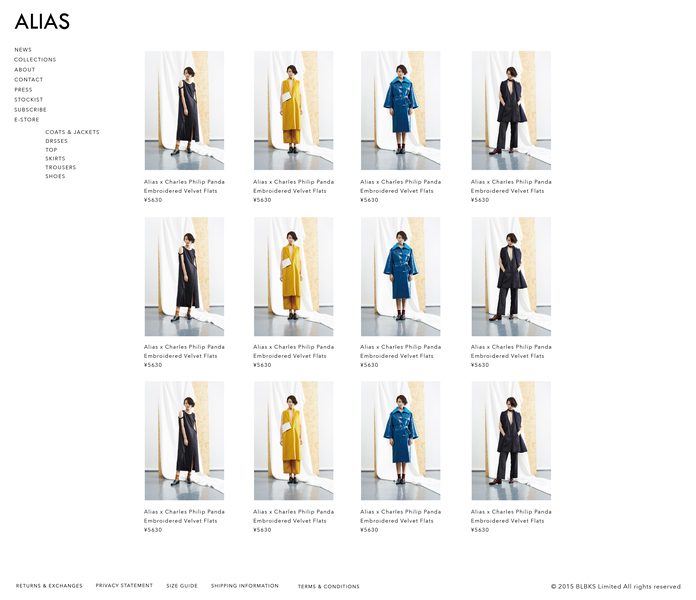This screenshot has width=696, height=600.
Task: Open second-row blue coat product image
Action: point(400,276)
